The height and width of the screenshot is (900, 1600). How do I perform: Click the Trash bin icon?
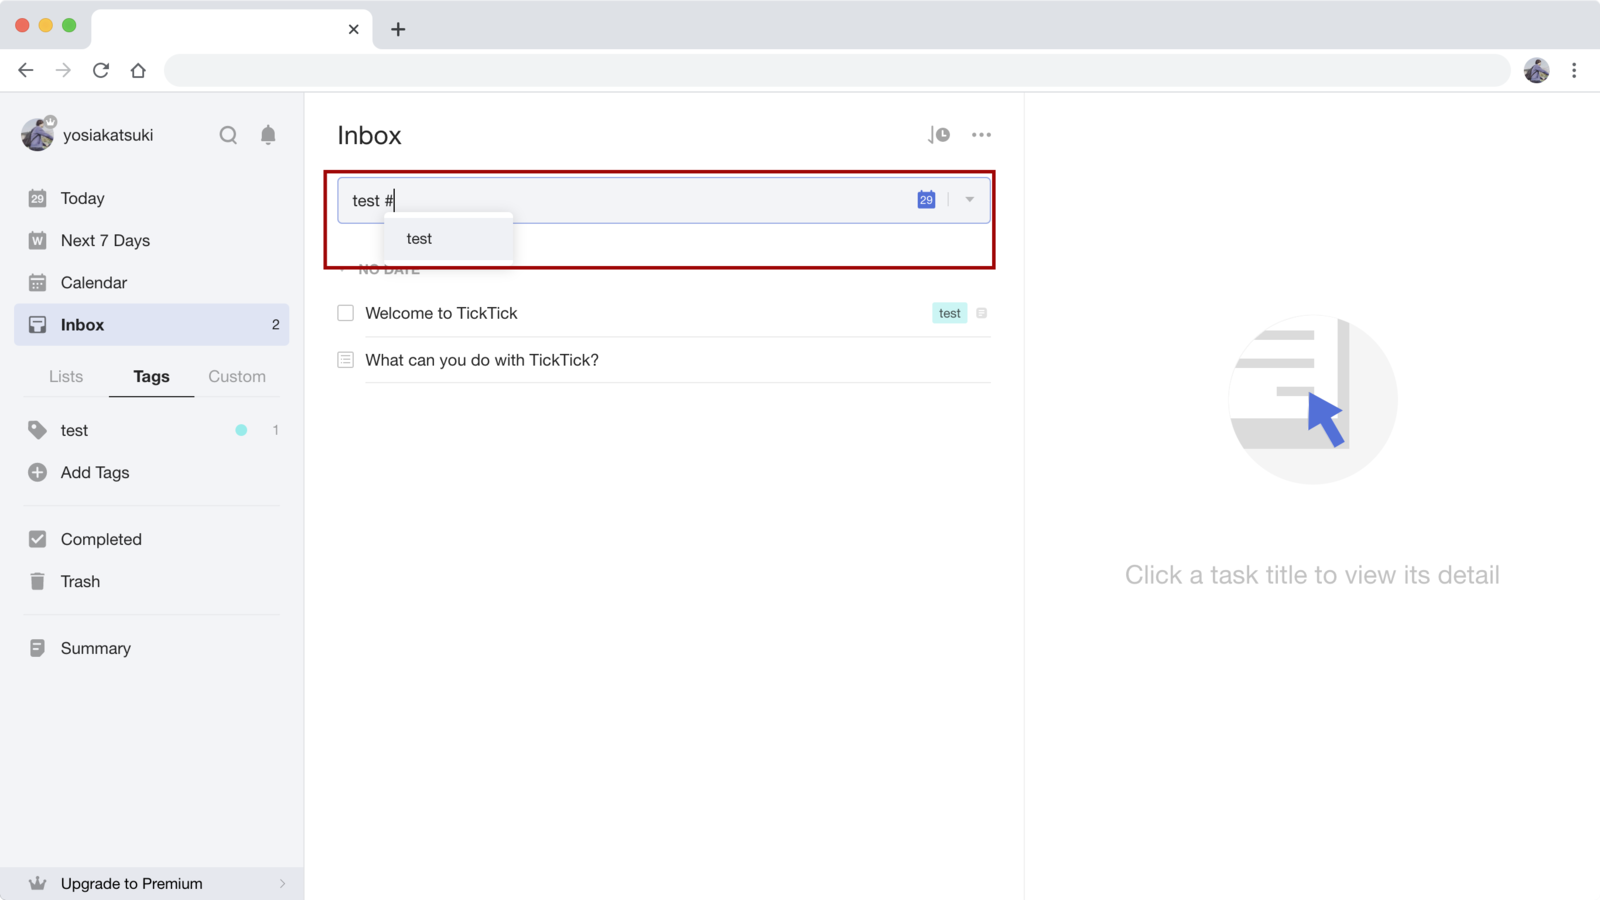(x=37, y=581)
